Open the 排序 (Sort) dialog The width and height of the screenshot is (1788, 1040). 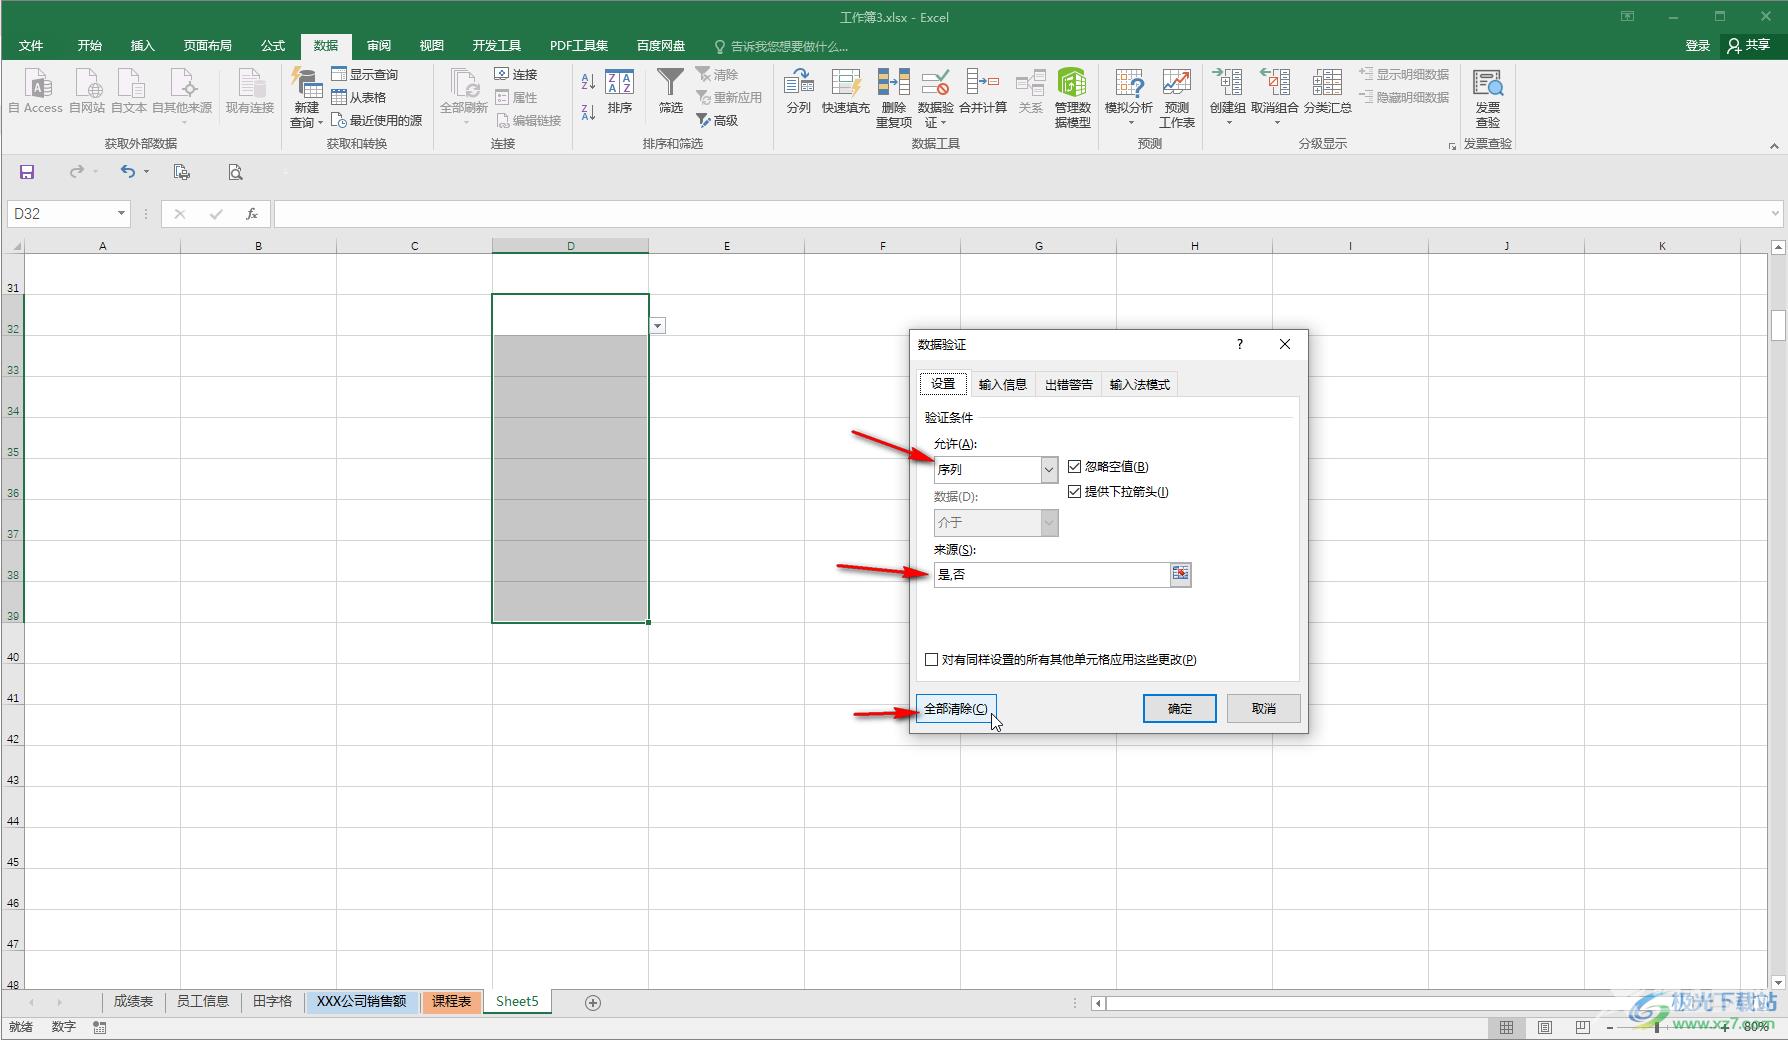[x=620, y=91]
